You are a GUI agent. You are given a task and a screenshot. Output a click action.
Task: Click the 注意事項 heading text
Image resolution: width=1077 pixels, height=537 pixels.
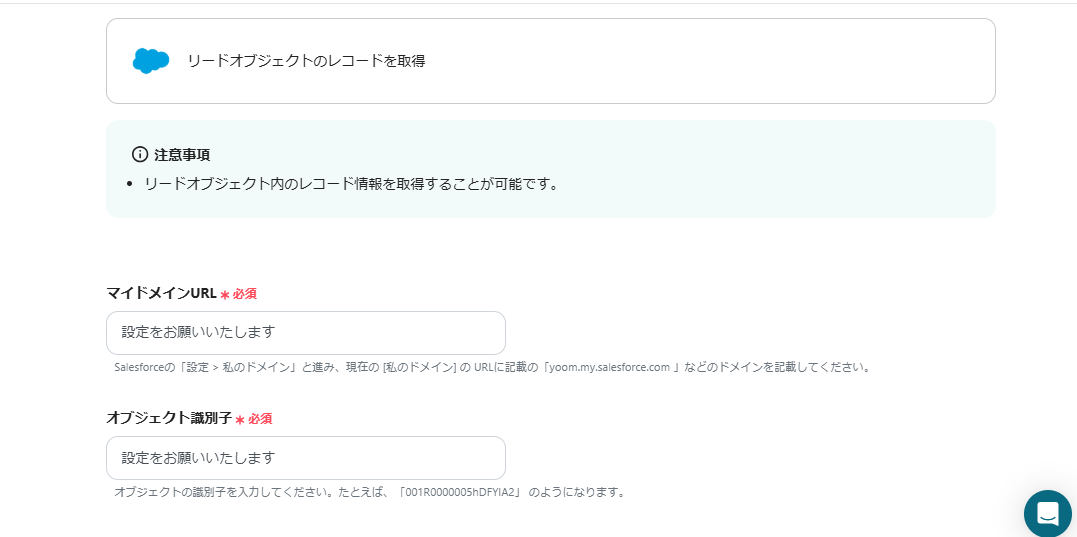coord(182,155)
